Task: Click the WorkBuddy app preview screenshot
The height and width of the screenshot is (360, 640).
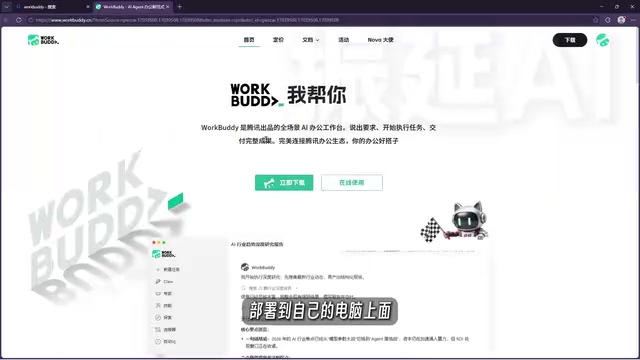Action: [320, 297]
